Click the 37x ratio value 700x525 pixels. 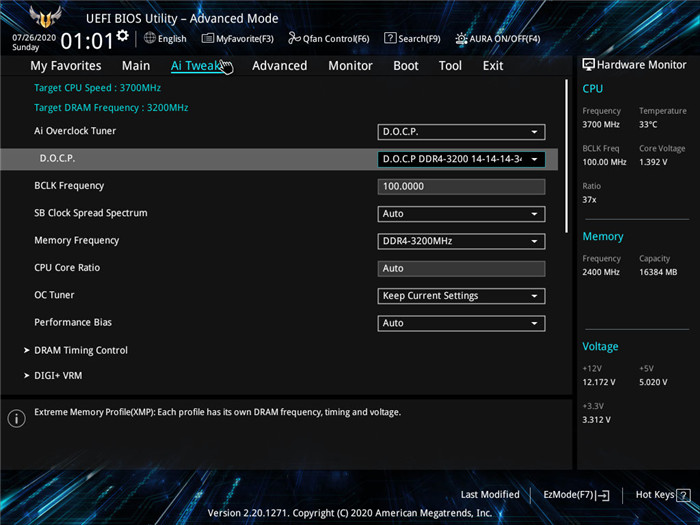pos(589,200)
